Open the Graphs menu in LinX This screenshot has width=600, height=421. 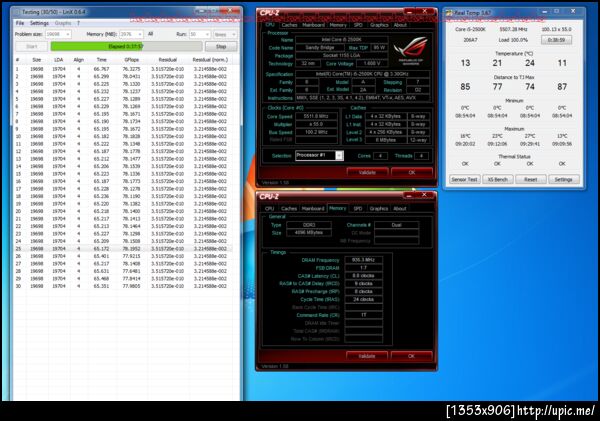coord(63,23)
